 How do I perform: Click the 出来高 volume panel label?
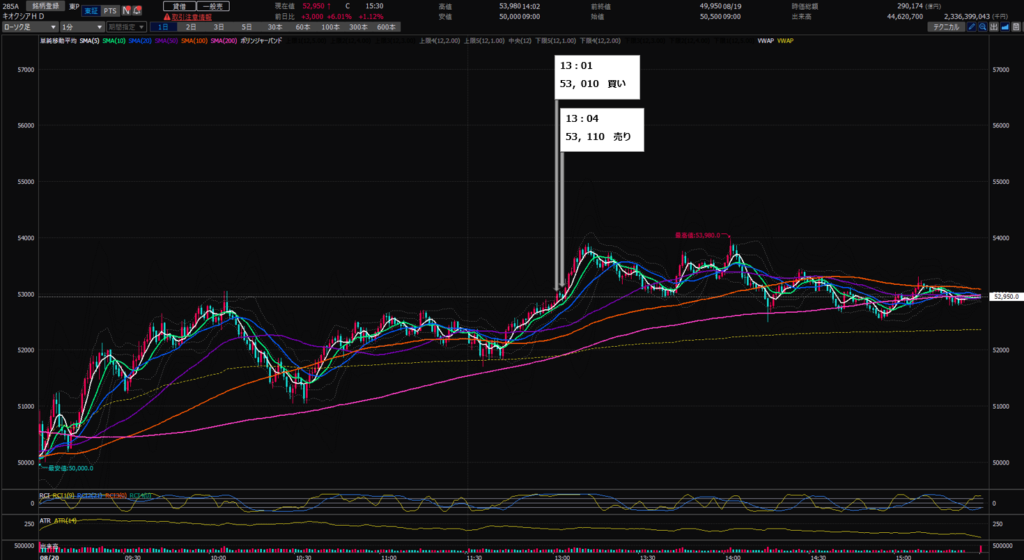(49, 545)
